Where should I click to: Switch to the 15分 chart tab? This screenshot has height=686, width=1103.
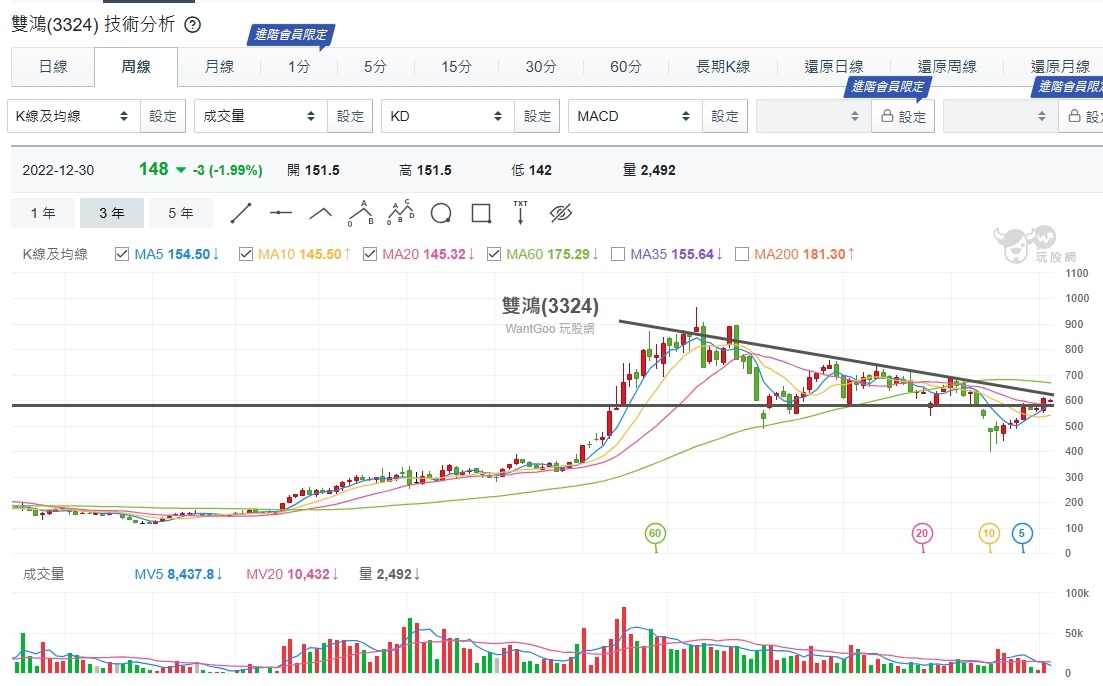coord(456,67)
